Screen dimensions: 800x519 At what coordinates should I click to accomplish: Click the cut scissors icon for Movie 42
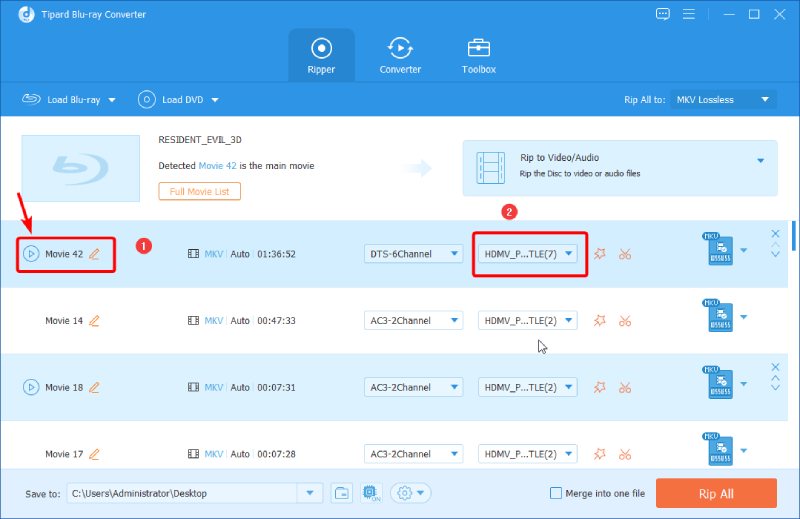[625, 254]
